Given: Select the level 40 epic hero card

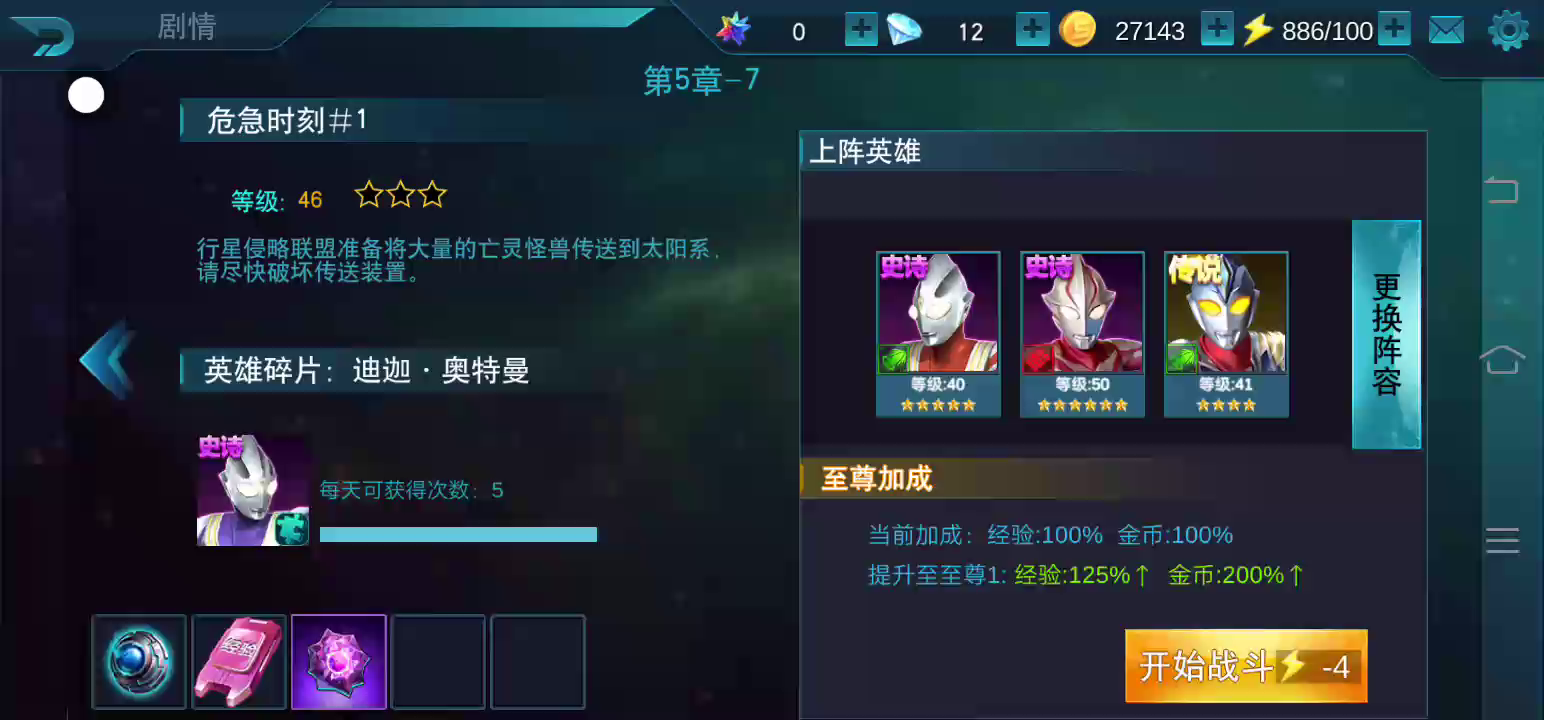Looking at the screenshot, I should pyautogui.click(x=938, y=334).
